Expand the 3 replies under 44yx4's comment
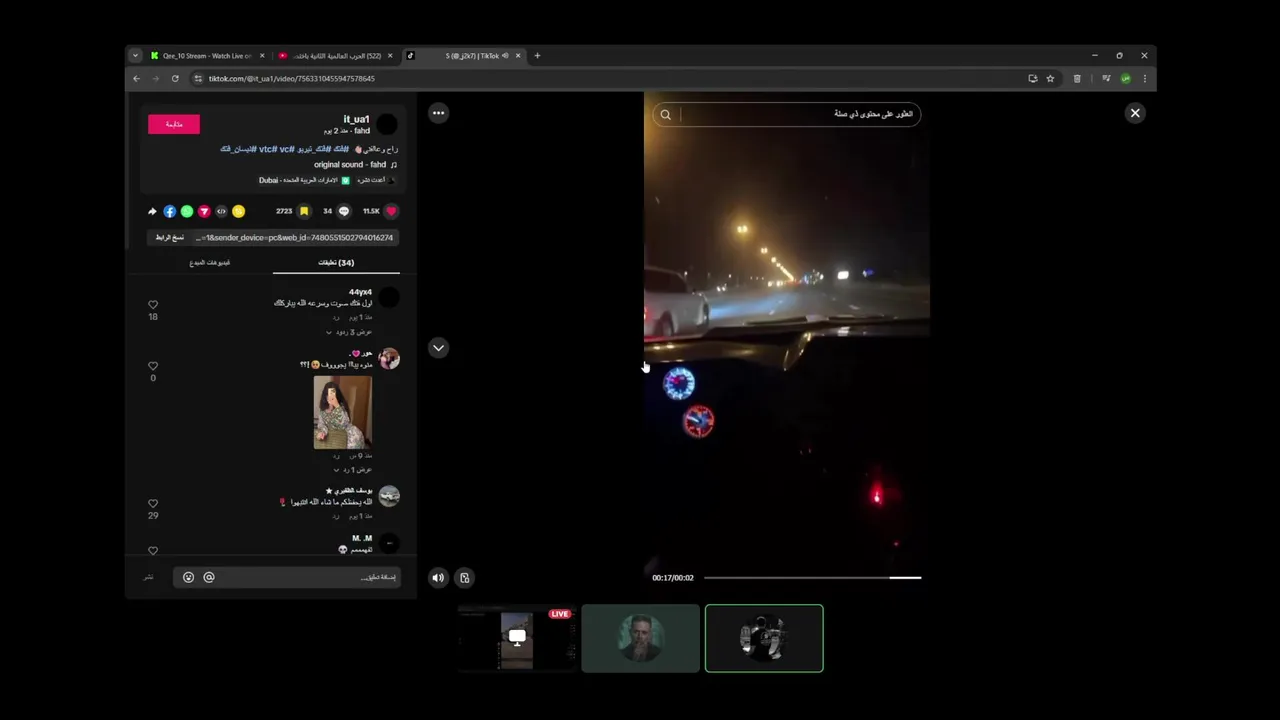Screen dimensions: 1280x720 [349, 332]
